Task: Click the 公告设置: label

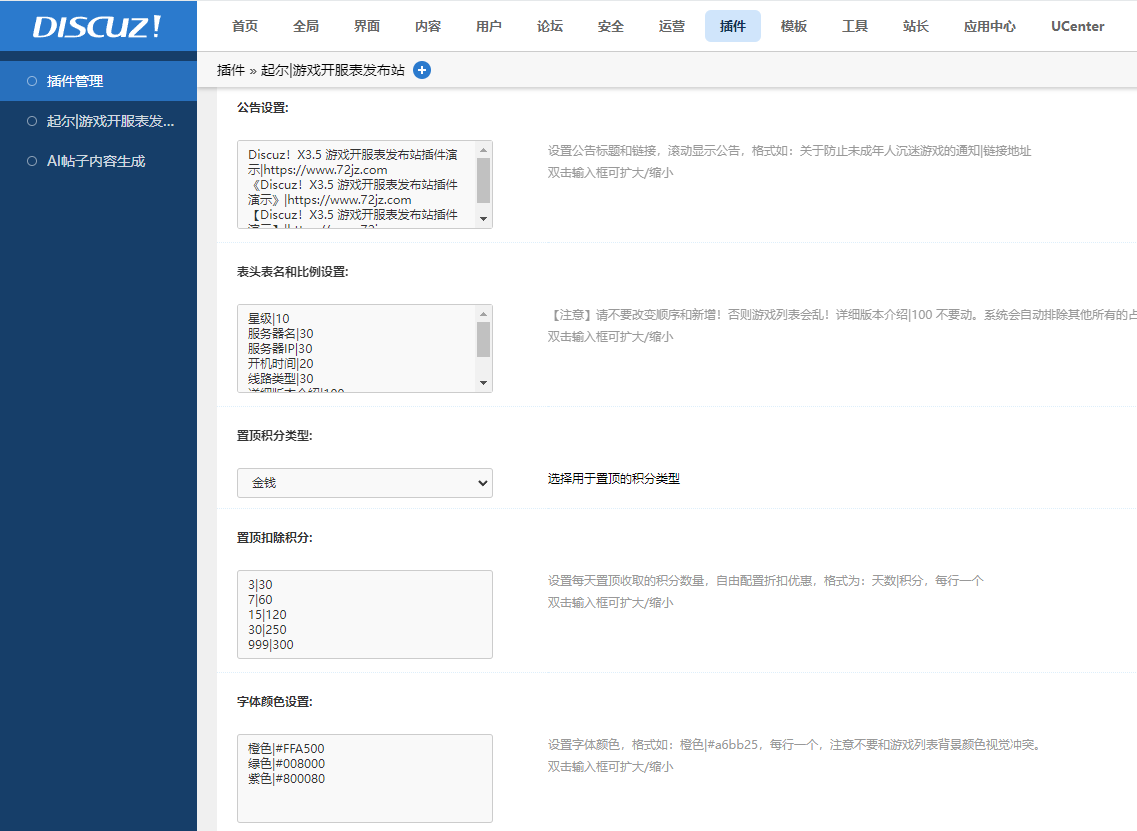Action: click(x=262, y=107)
